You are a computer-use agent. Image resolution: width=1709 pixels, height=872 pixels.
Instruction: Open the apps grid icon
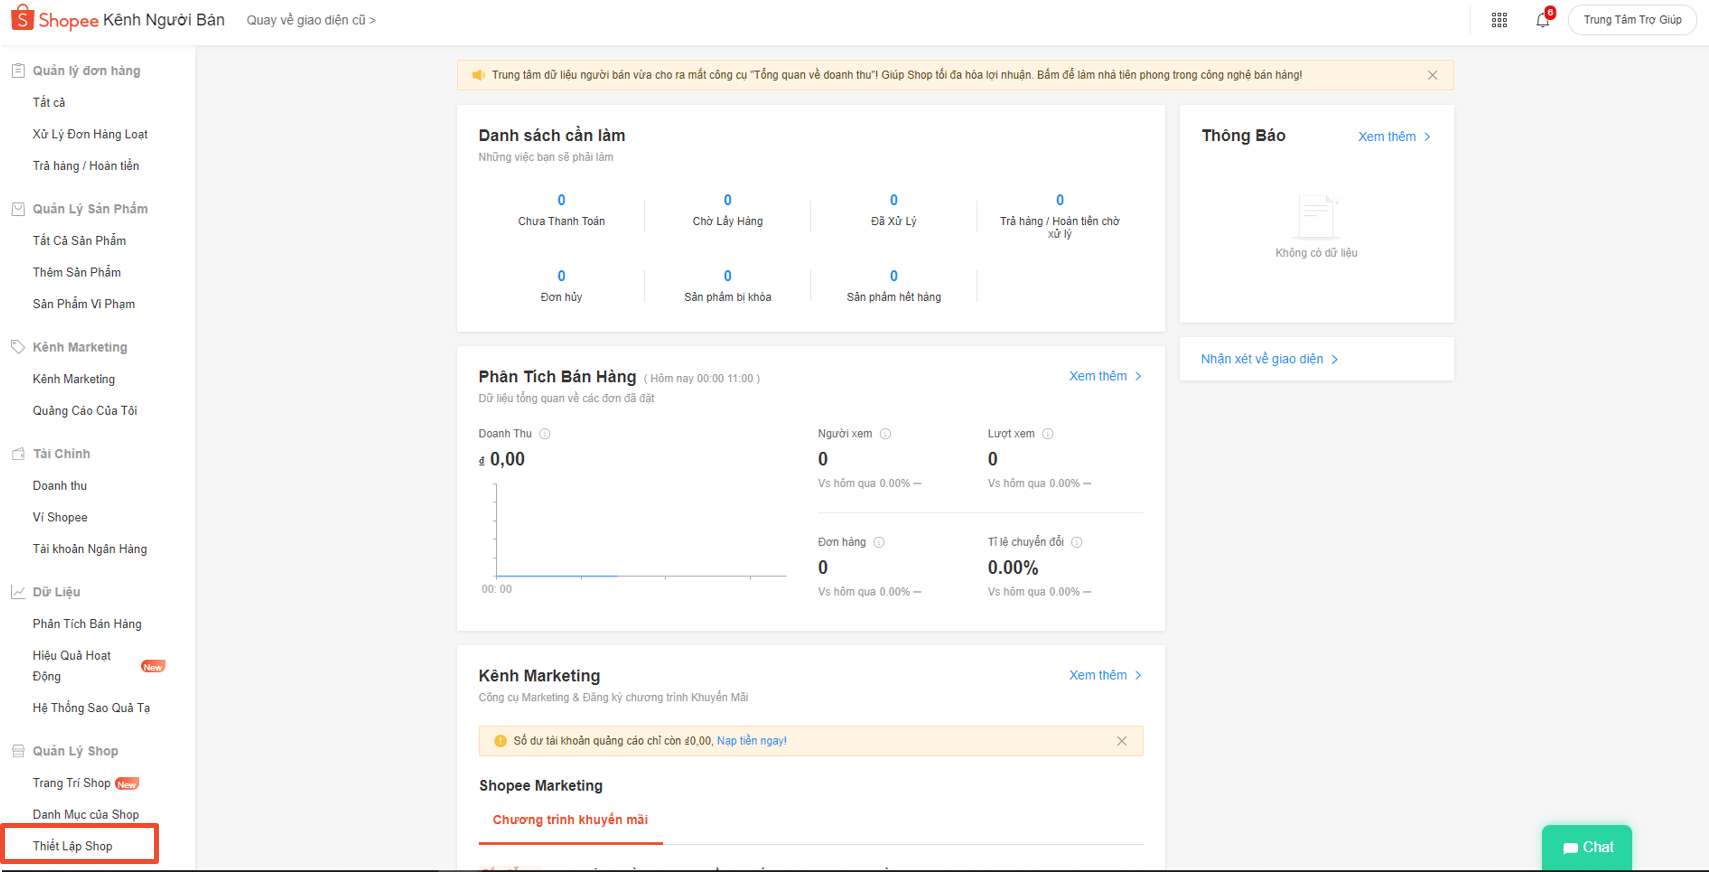tap(1499, 20)
